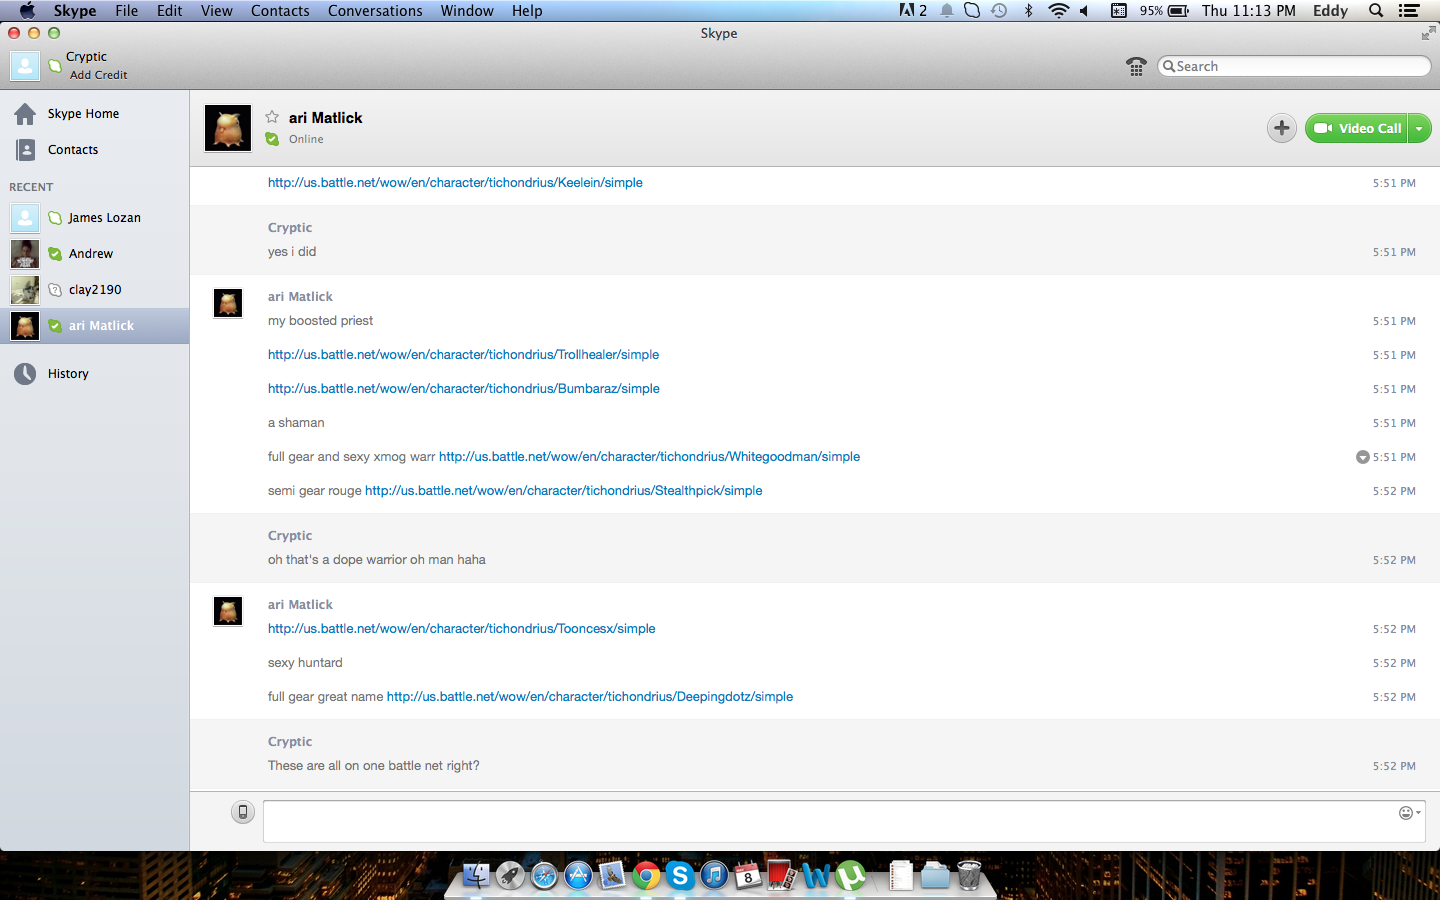Image resolution: width=1440 pixels, height=900 pixels.
Task: Open the View menu
Action: tap(216, 11)
